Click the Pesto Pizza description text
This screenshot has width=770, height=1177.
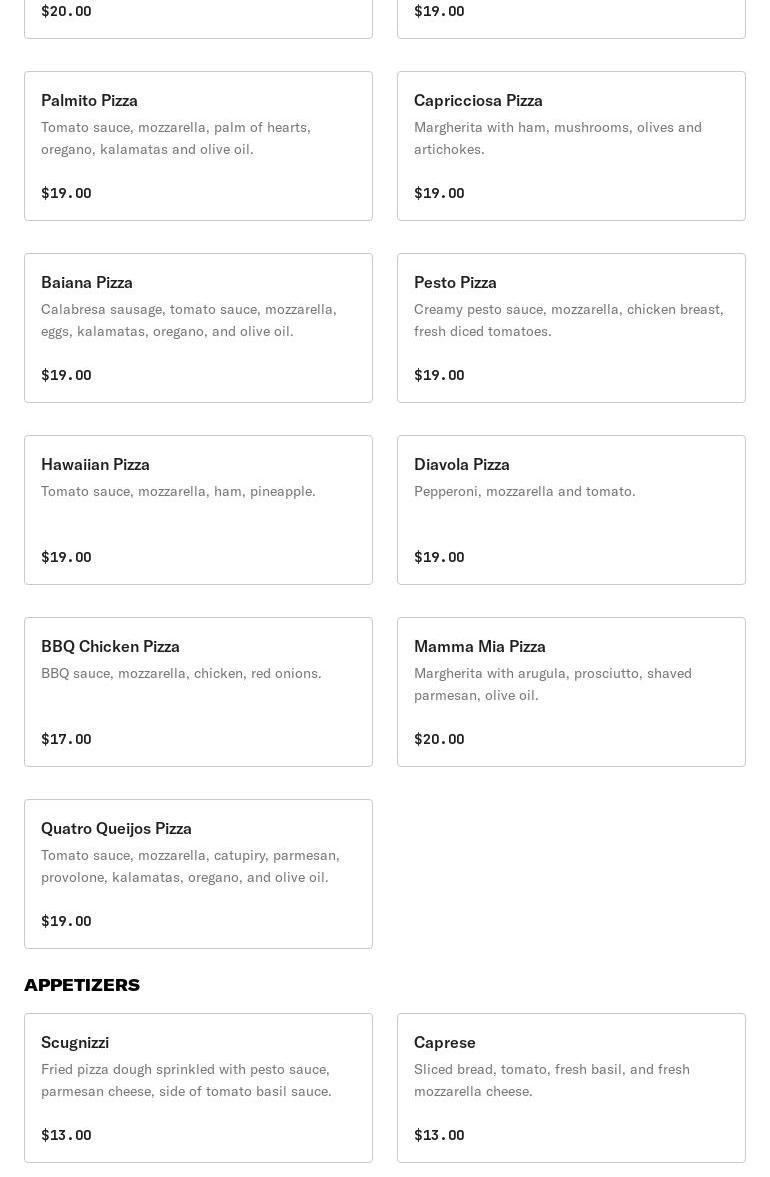pos(568,320)
